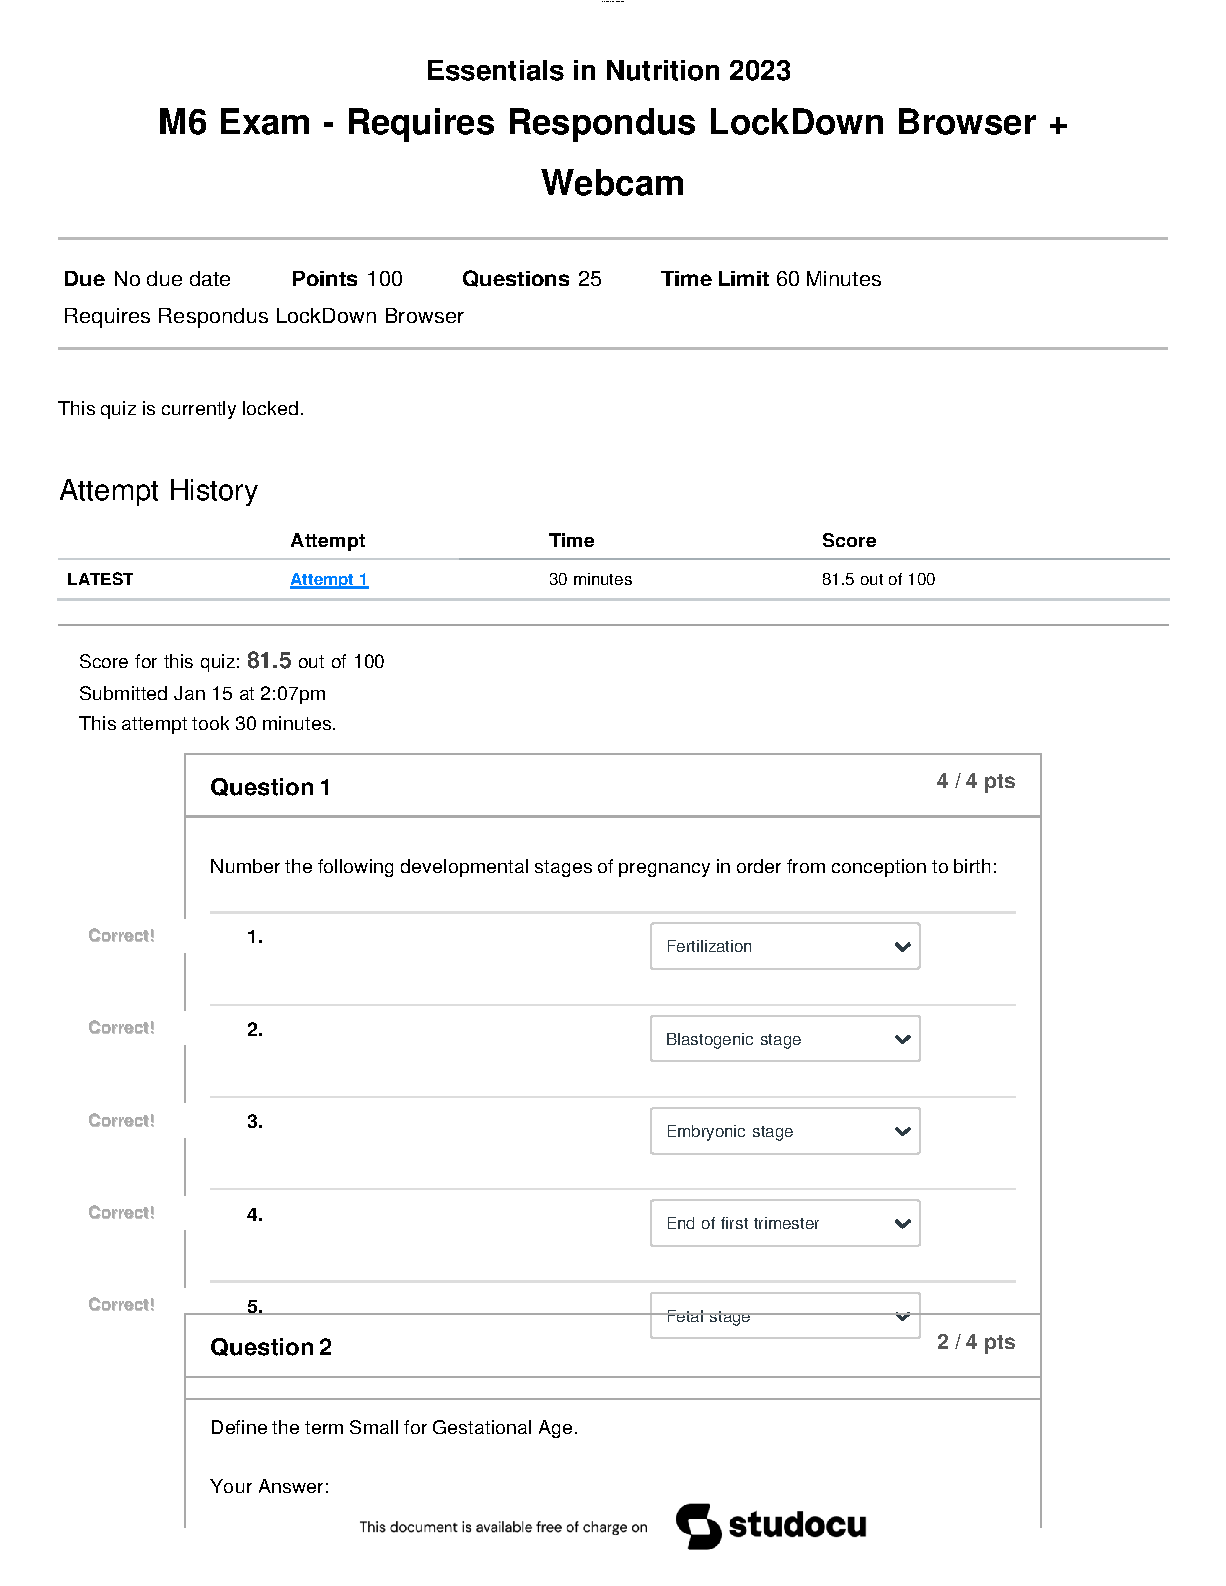Image resolution: width=1226 pixels, height=1586 pixels.
Task: Click the Attempt History heading
Action: tap(159, 490)
